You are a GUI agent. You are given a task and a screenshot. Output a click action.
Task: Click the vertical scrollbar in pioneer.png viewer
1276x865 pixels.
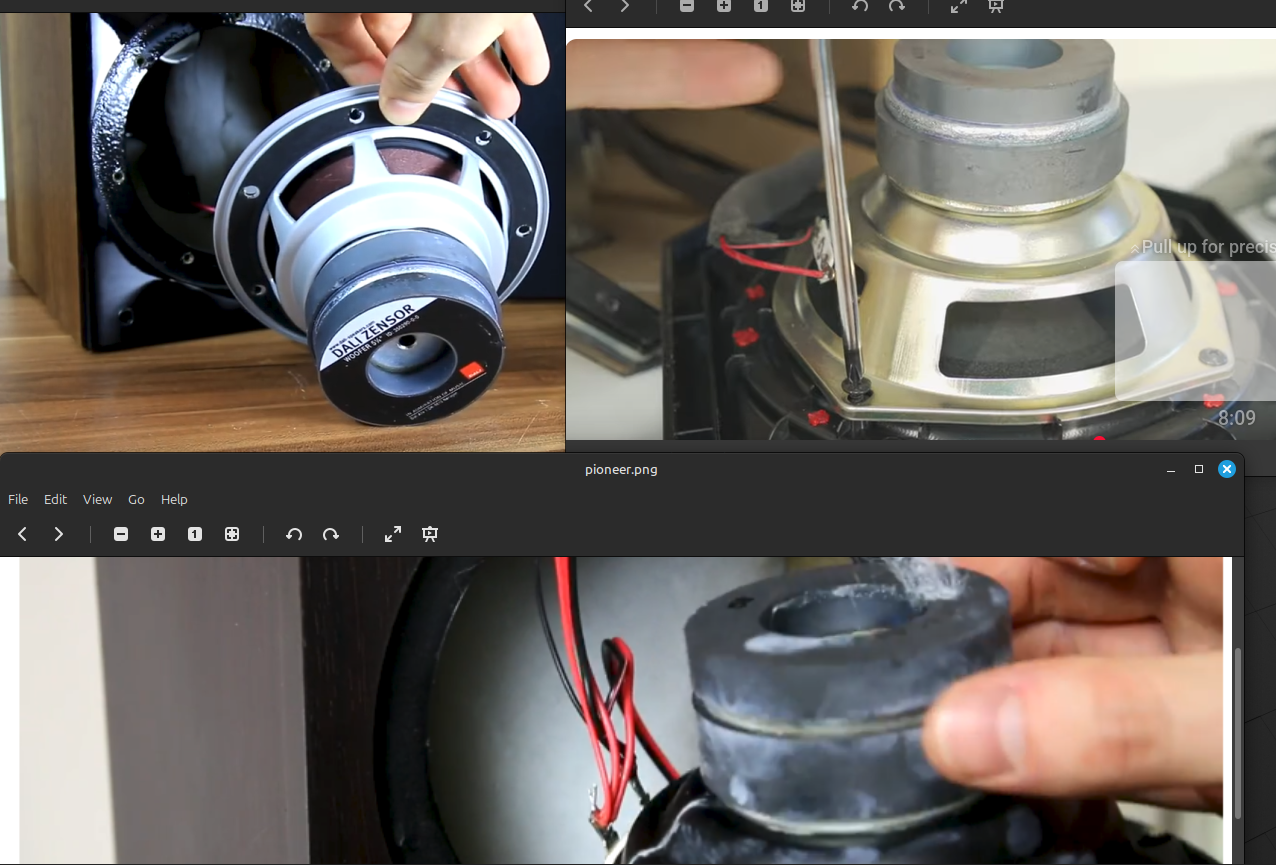(1238, 732)
